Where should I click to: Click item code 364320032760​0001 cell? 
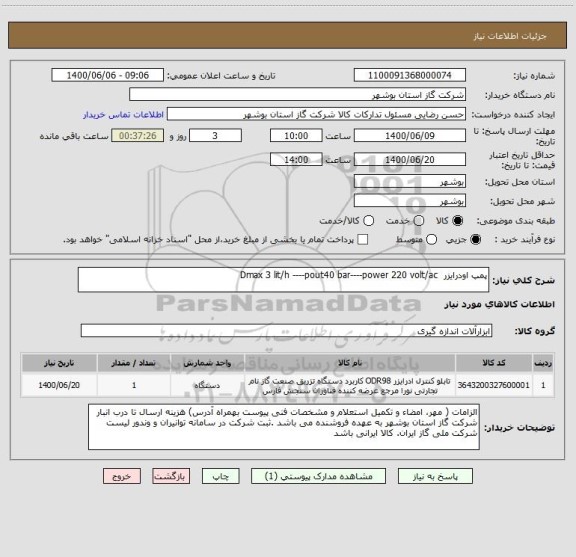coord(494,385)
